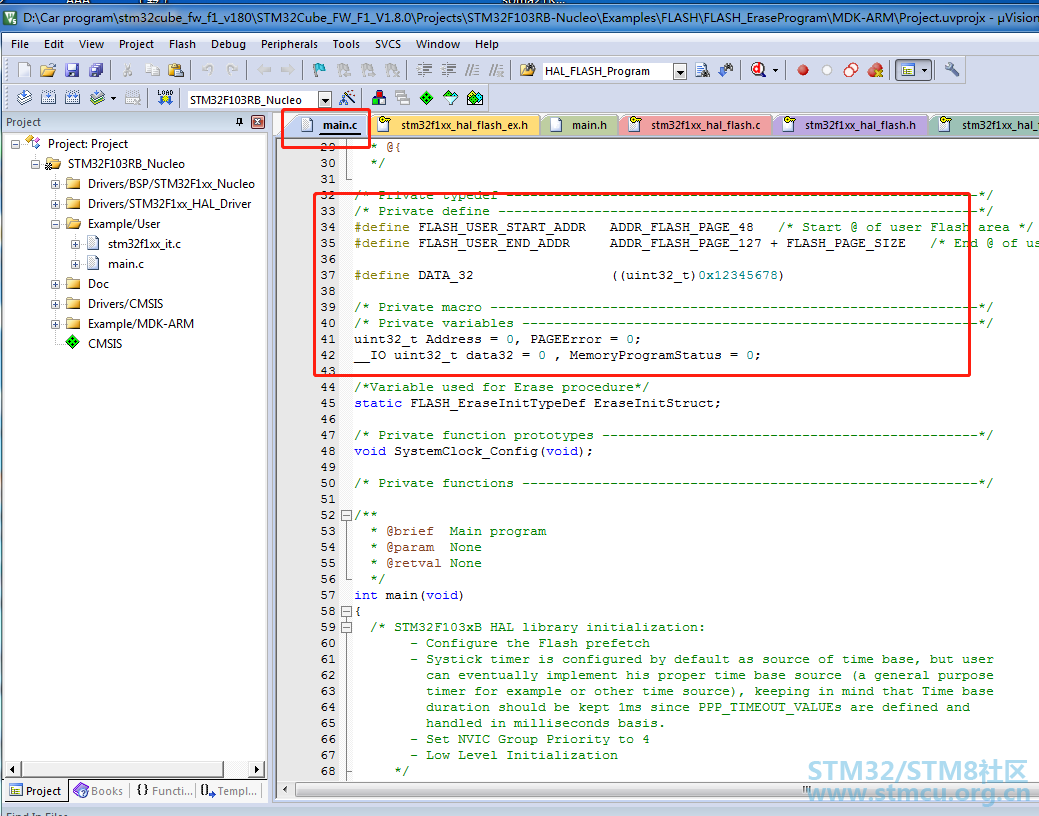The height and width of the screenshot is (816, 1039).
Task: Open the Manage Project Items blocks icon
Action: coord(379,98)
